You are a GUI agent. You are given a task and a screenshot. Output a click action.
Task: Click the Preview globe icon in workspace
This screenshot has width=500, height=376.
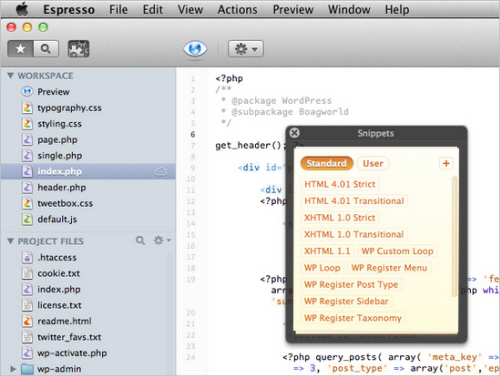coord(27,92)
